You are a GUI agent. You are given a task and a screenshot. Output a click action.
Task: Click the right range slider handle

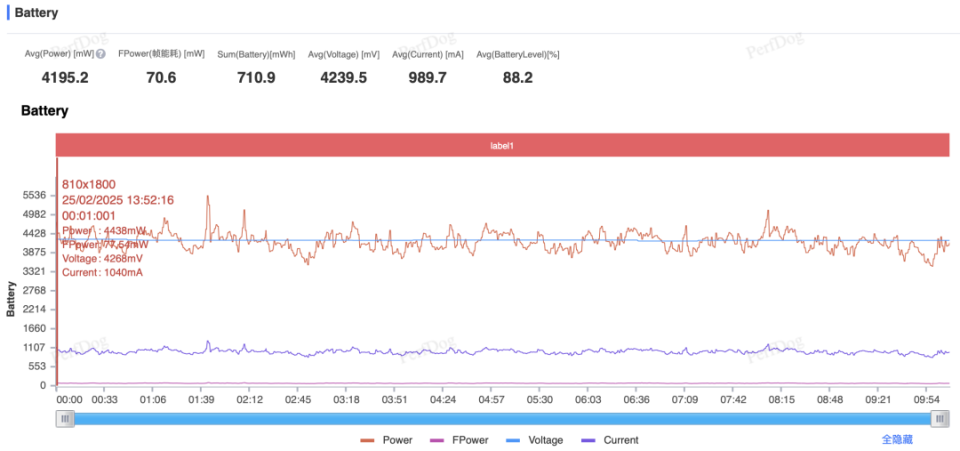click(x=940, y=419)
